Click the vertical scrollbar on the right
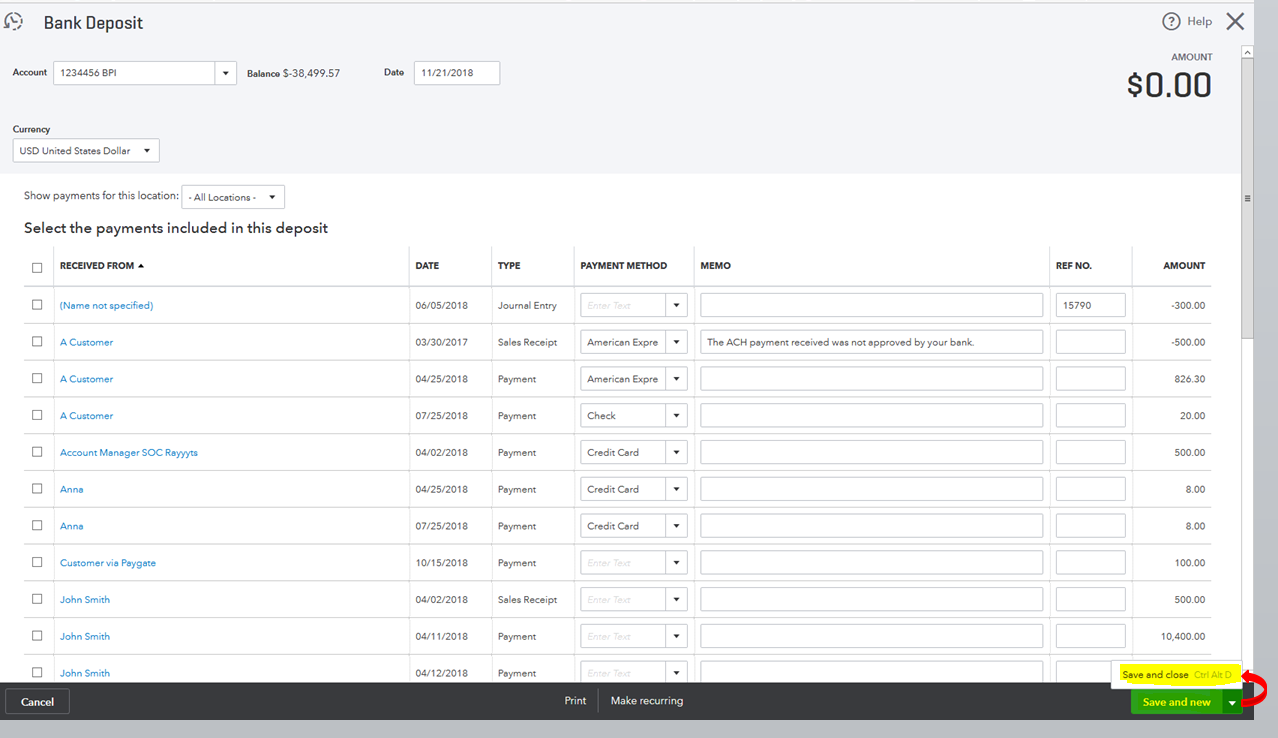The width and height of the screenshot is (1278, 738). pyautogui.click(x=1246, y=199)
